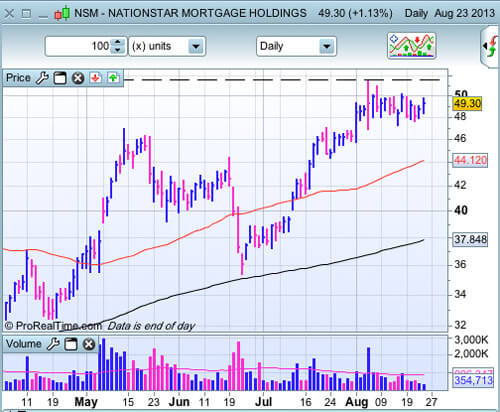The image size is (500, 412).
Task: Click the 354,713 volume value label
Action: (x=473, y=380)
